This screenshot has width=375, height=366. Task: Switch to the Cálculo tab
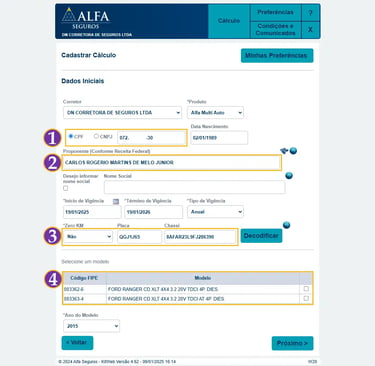pyautogui.click(x=229, y=21)
